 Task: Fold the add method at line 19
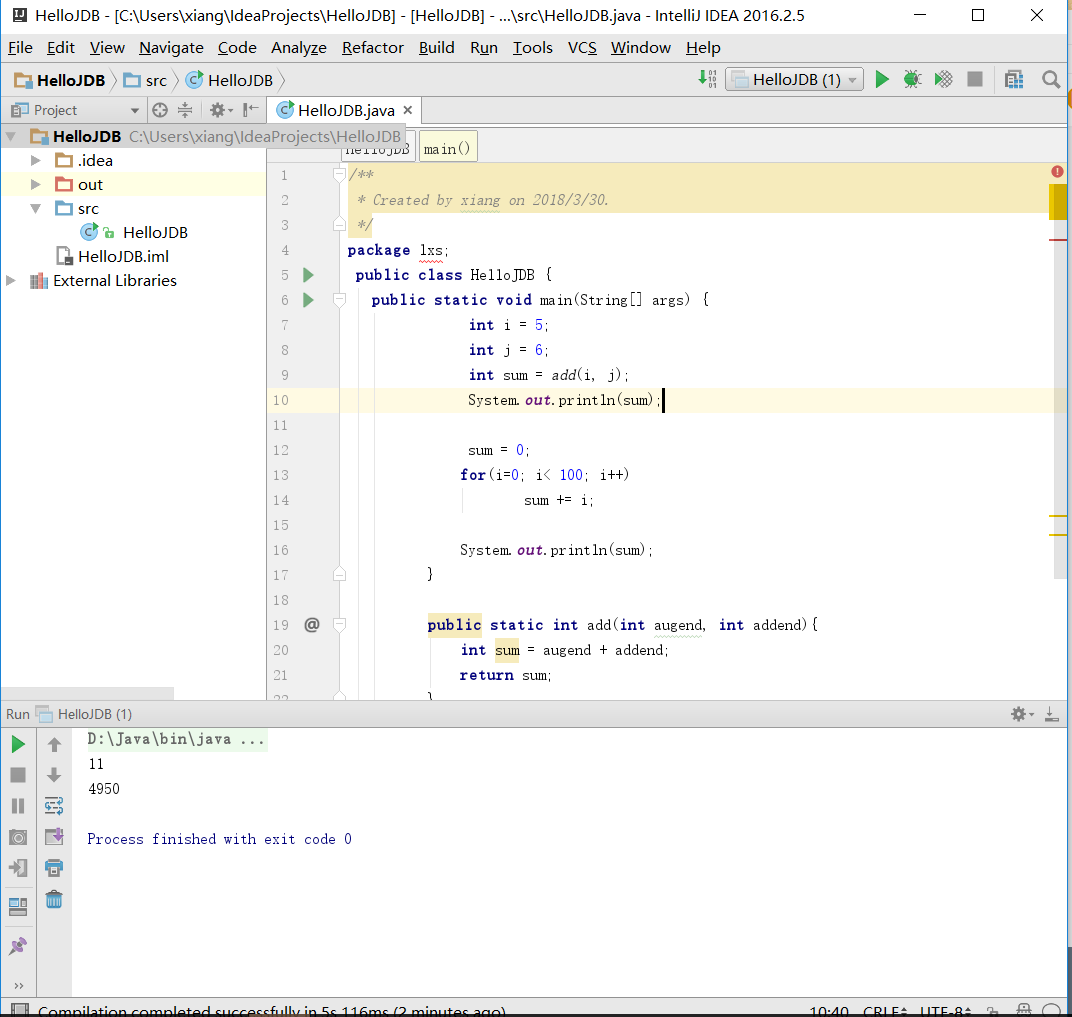[x=339, y=624]
